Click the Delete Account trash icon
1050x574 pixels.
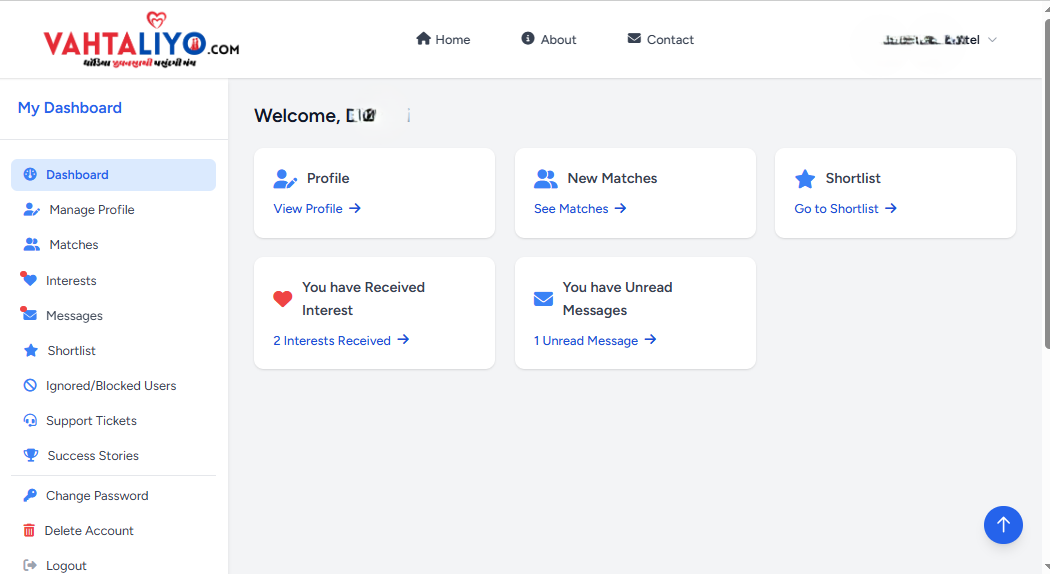(x=29, y=530)
